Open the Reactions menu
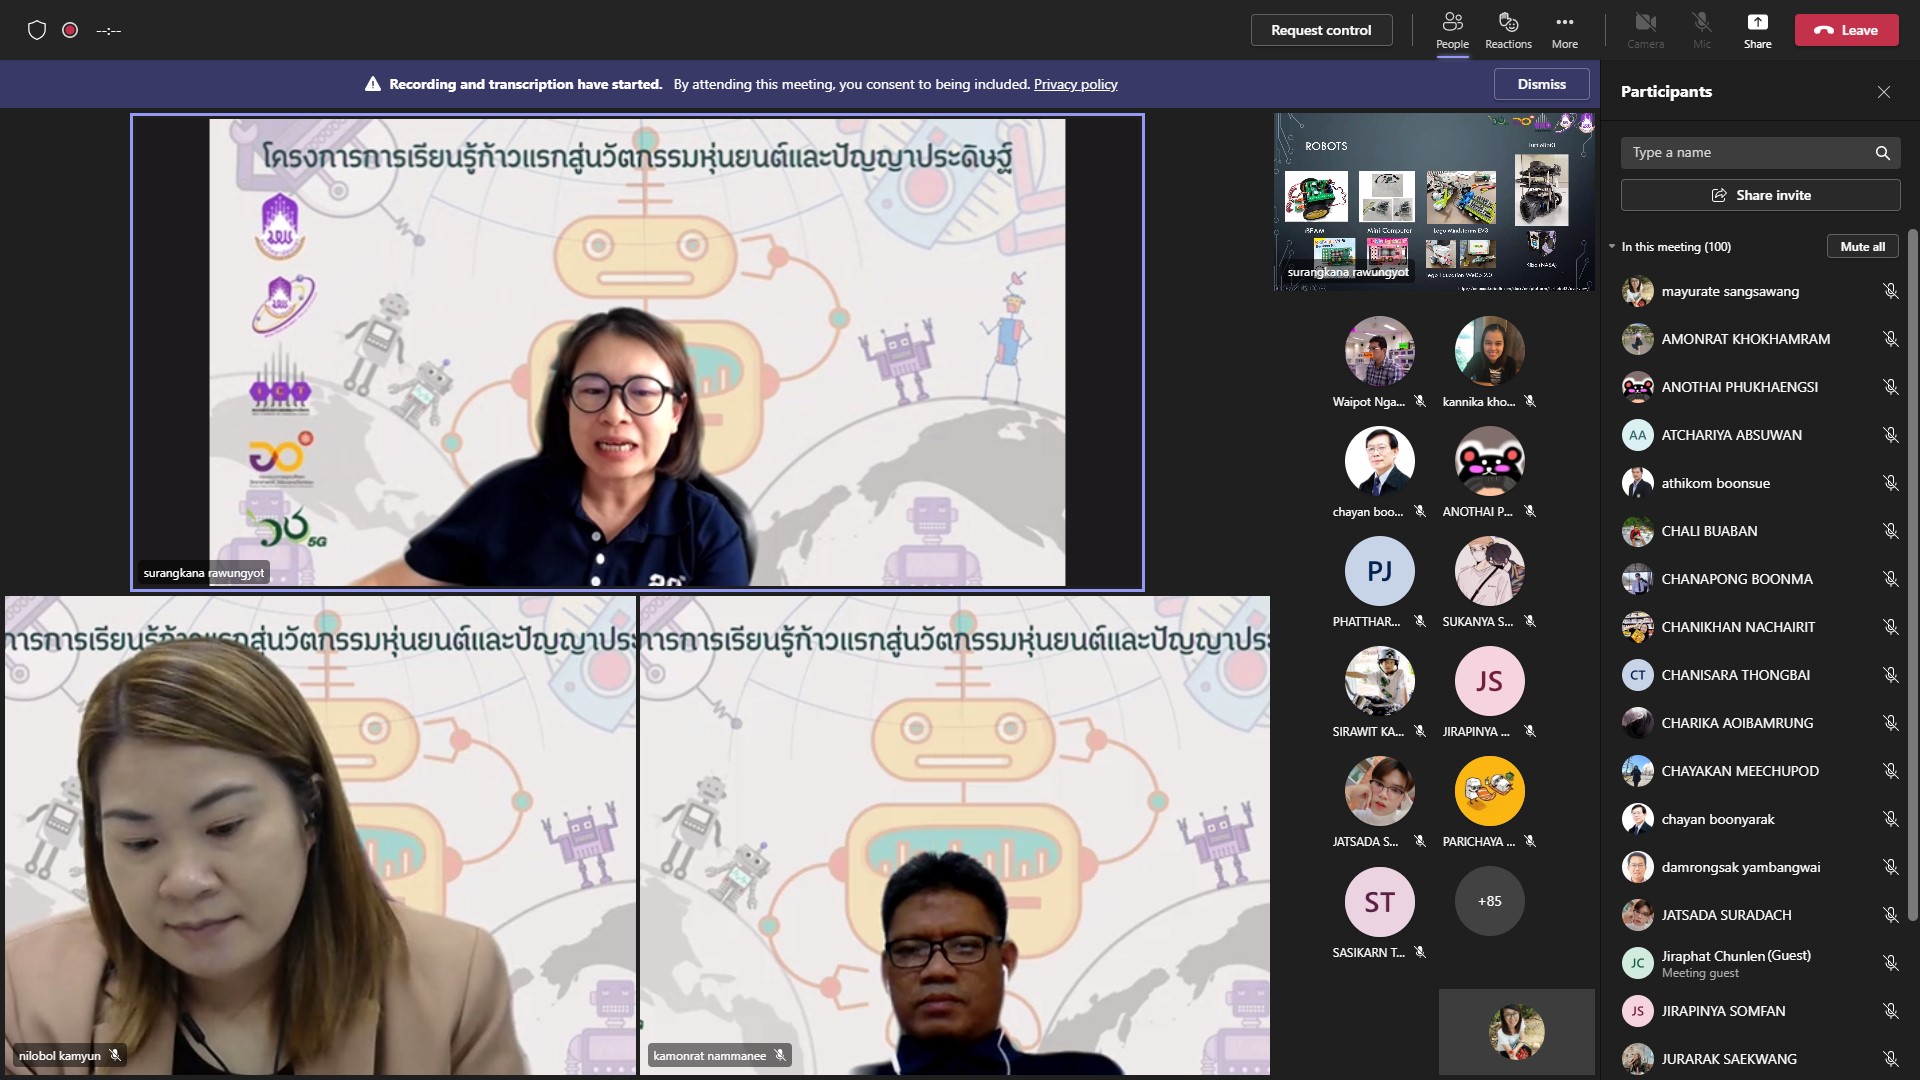 [x=1508, y=30]
